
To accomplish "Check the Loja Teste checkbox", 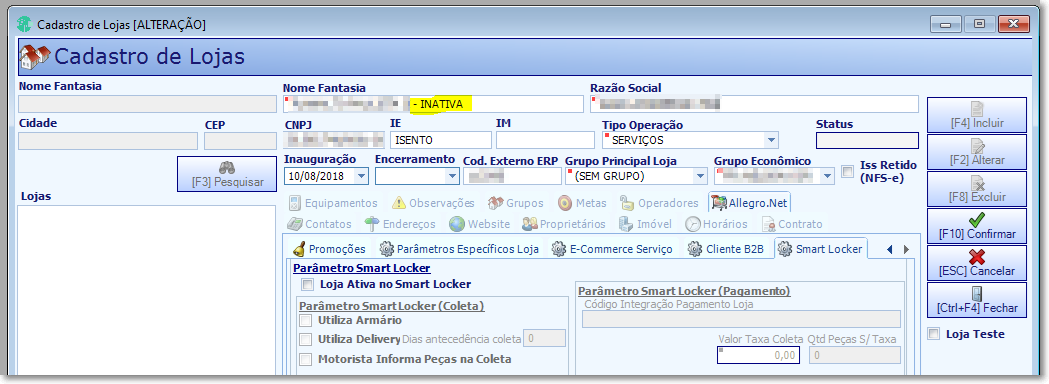I will coord(934,334).
